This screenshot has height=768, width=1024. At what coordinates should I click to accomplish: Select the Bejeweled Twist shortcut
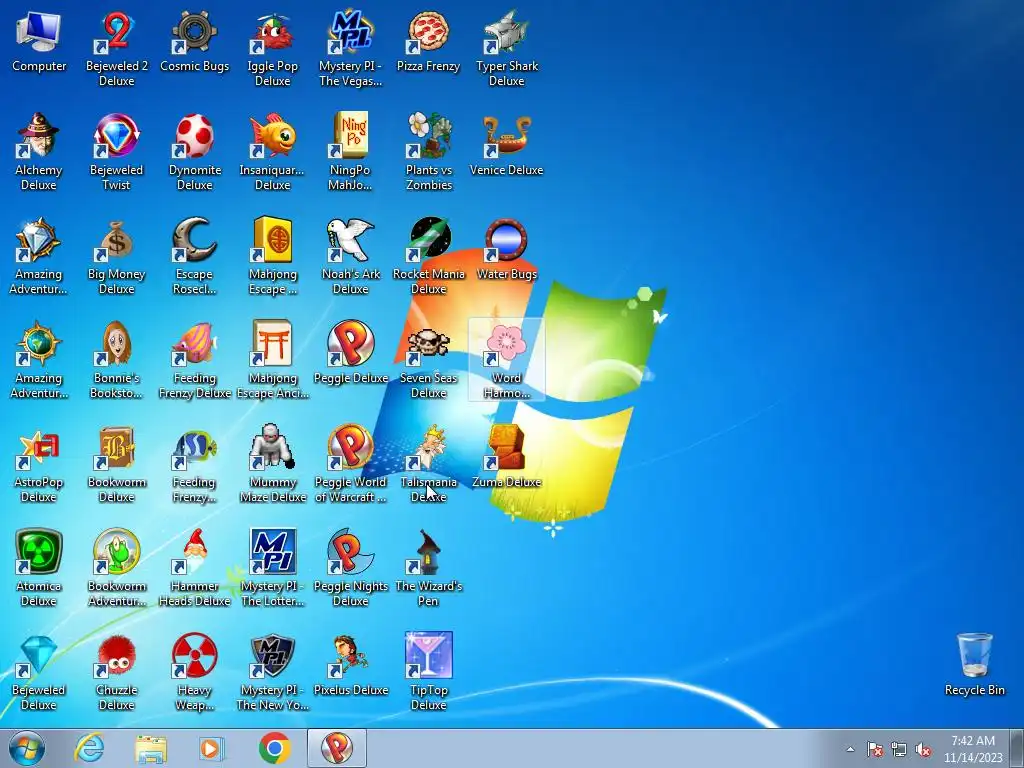pos(116,152)
